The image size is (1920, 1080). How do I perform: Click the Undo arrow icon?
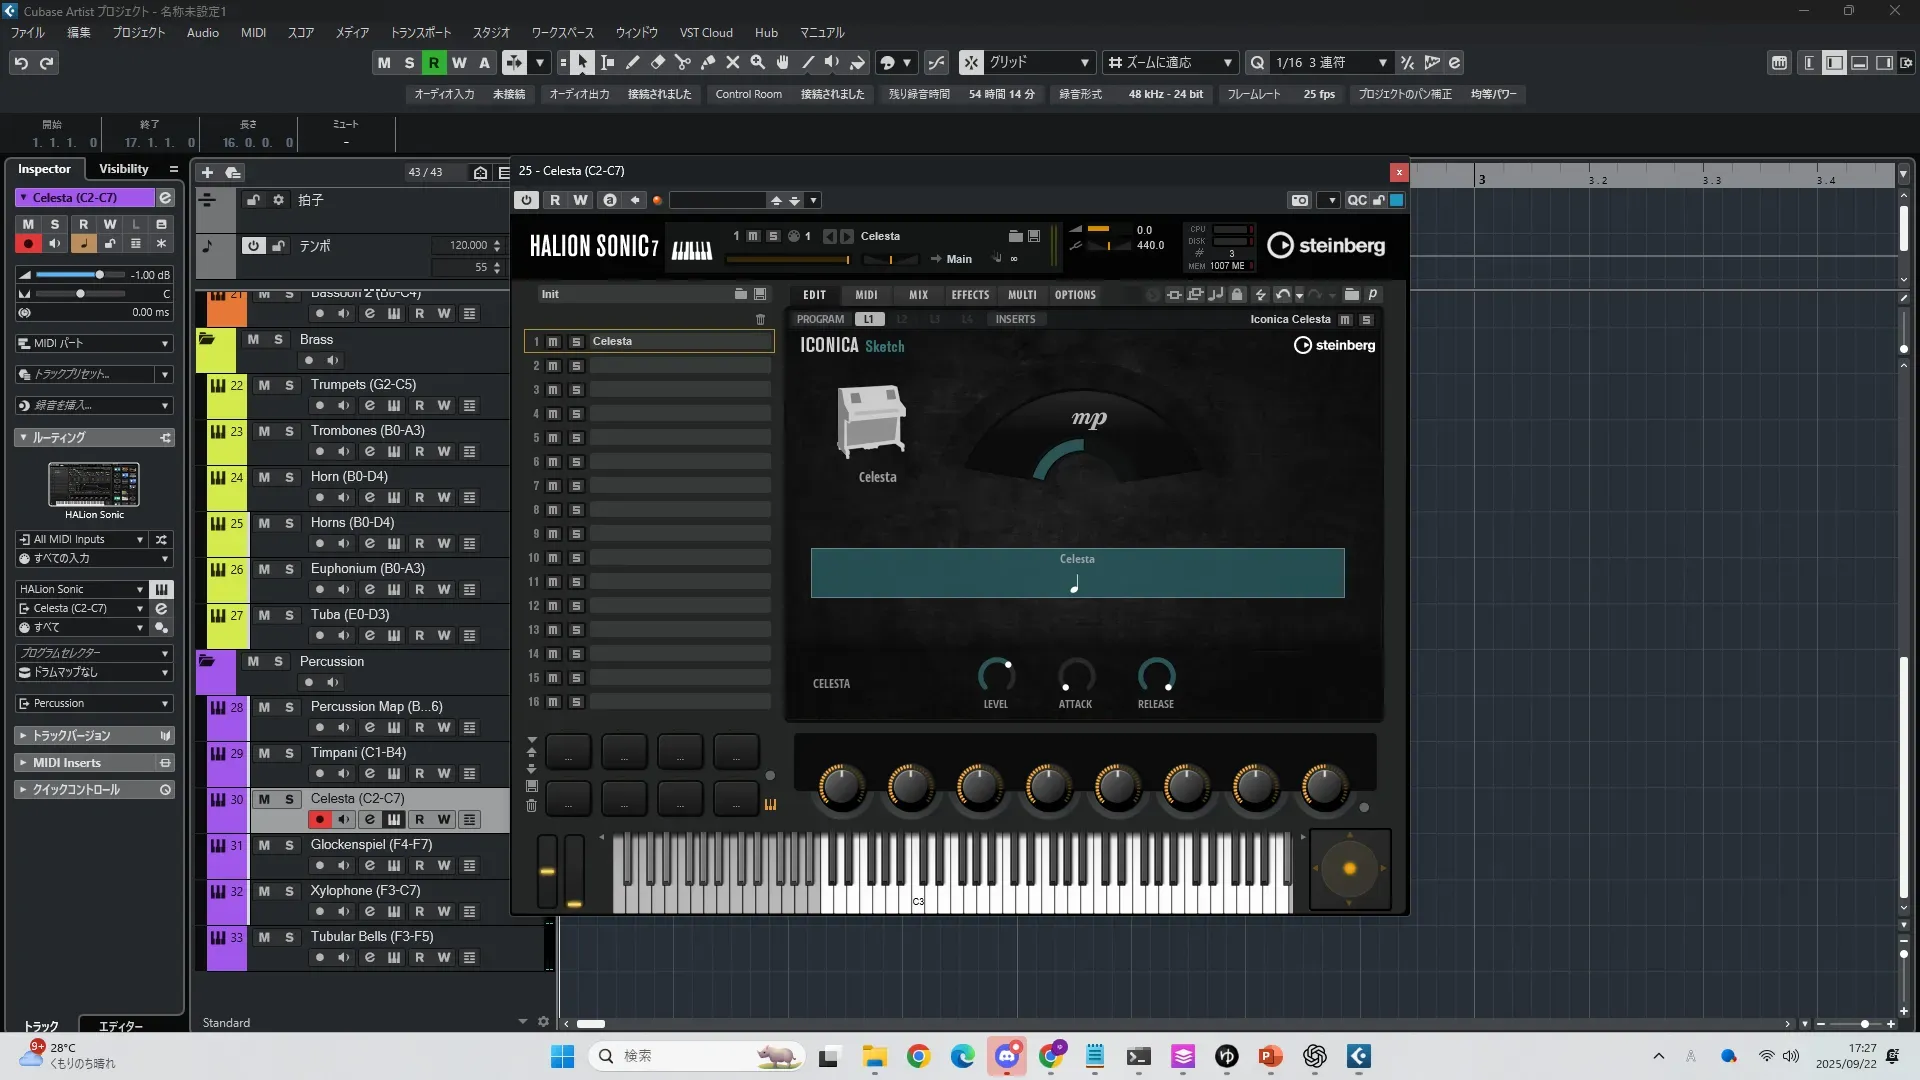[x=21, y=63]
